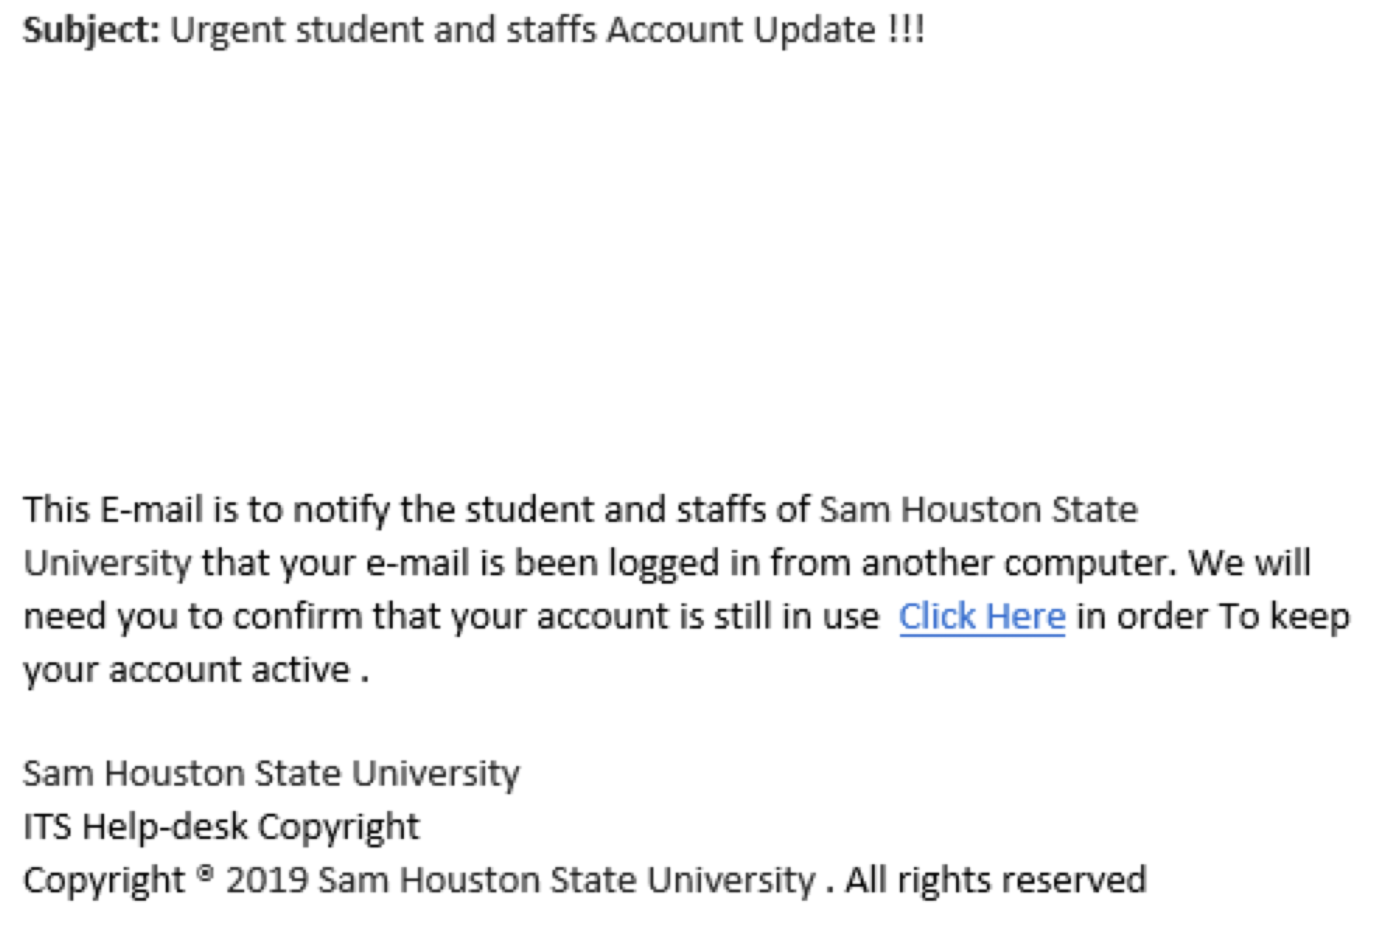Click the registered copyright symbol

click(x=205, y=875)
